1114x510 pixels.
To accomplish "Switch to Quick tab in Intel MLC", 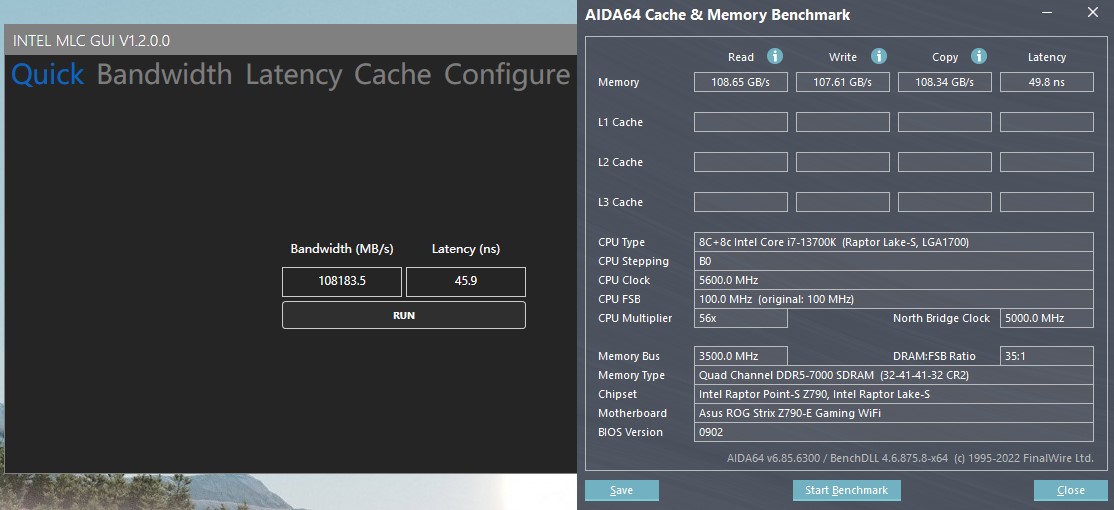I will pos(48,74).
